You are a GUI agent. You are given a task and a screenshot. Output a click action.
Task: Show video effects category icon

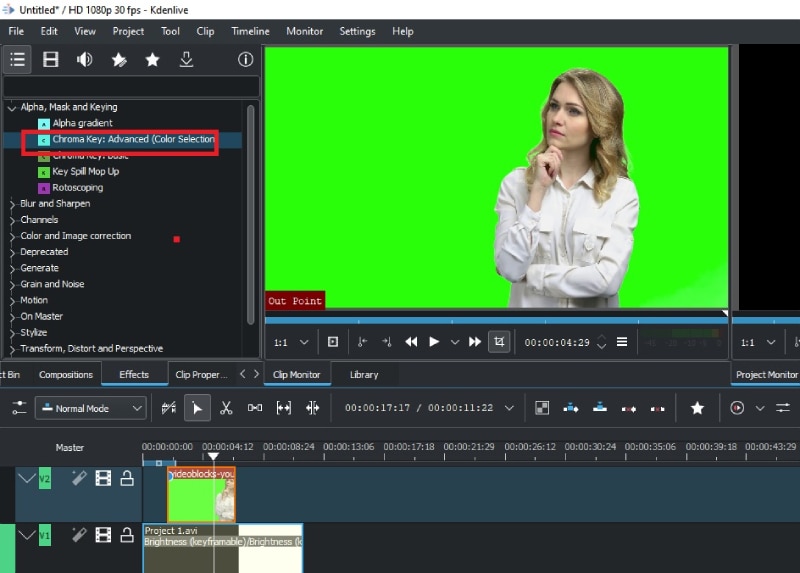tap(51, 60)
